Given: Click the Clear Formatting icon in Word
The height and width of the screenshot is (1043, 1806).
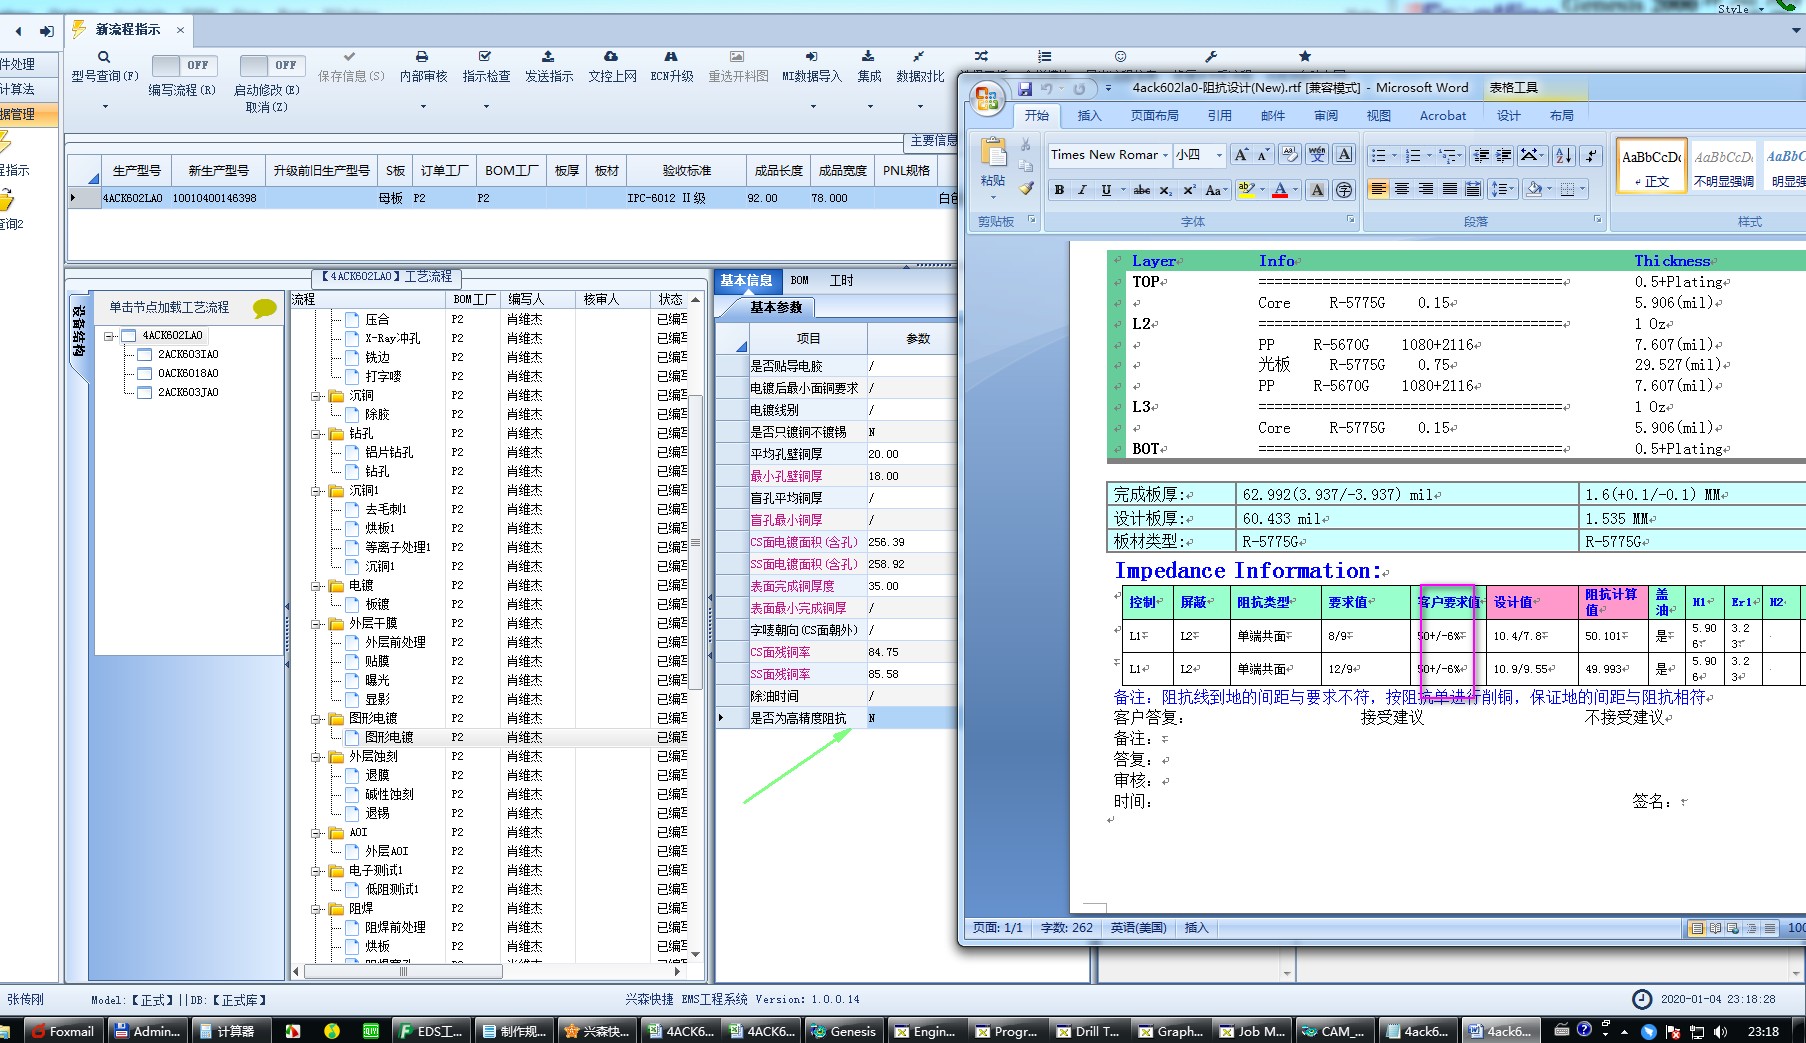Looking at the screenshot, I should click(x=1291, y=155).
